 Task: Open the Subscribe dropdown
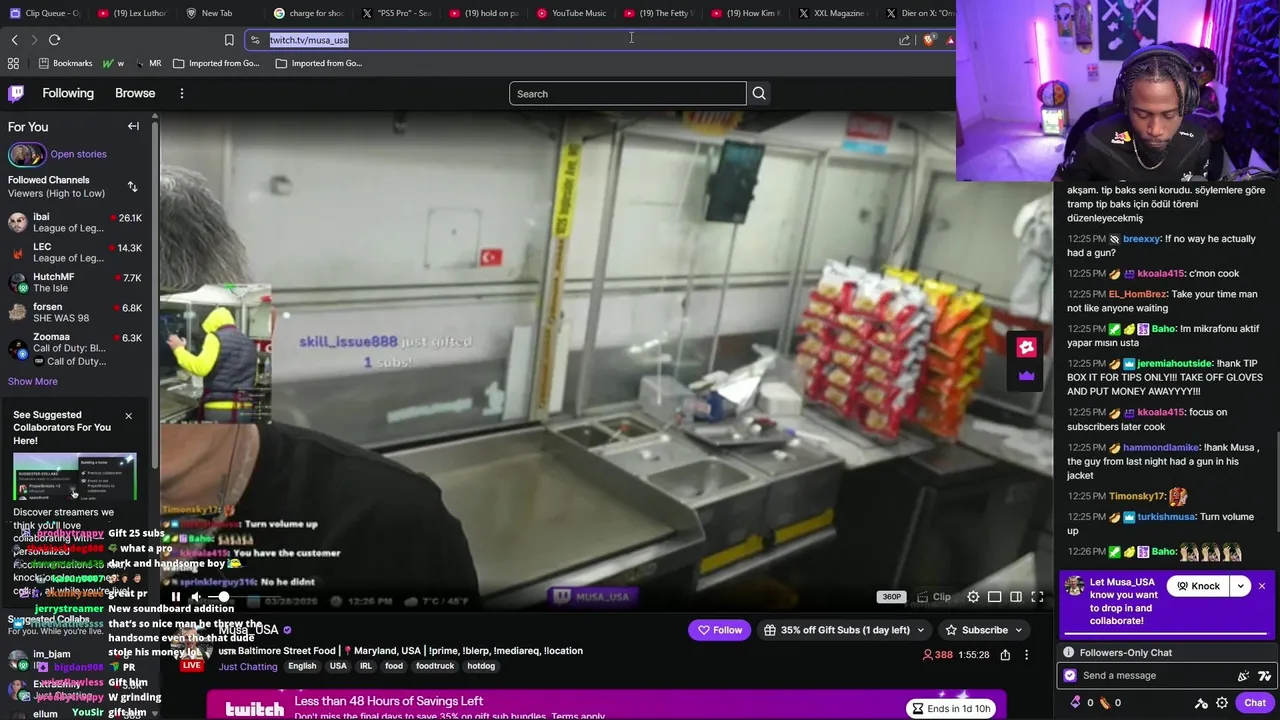point(984,630)
